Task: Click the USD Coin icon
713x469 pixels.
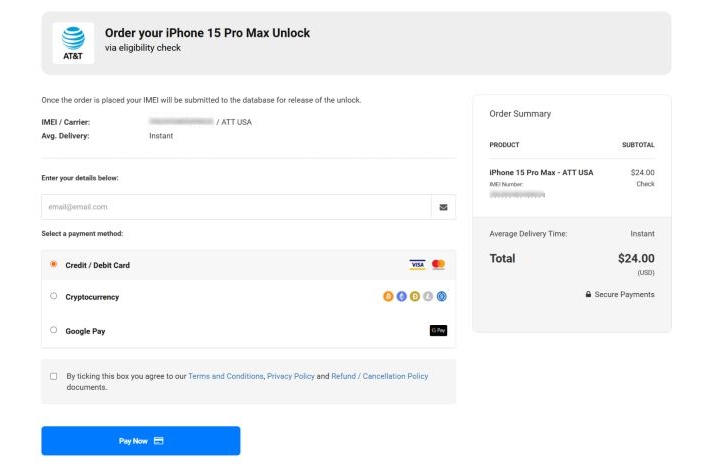Action: [441, 297]
